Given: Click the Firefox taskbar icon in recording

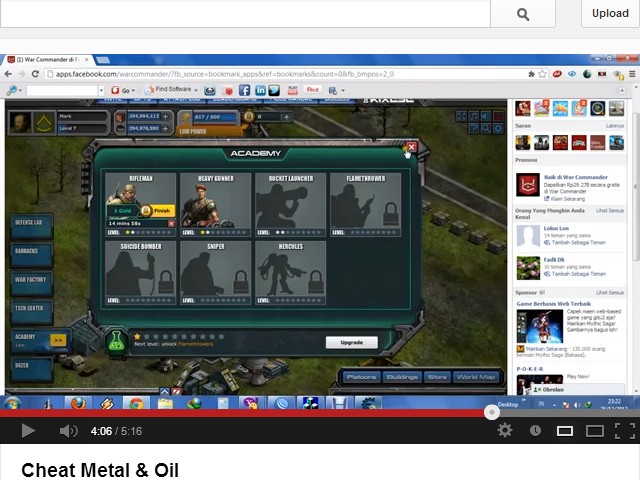Looking at the screenshot, I should (78, 404).
